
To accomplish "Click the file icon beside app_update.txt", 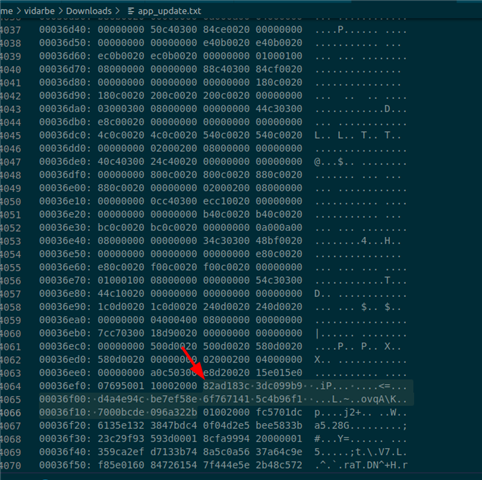I will (x=131, y=11).
